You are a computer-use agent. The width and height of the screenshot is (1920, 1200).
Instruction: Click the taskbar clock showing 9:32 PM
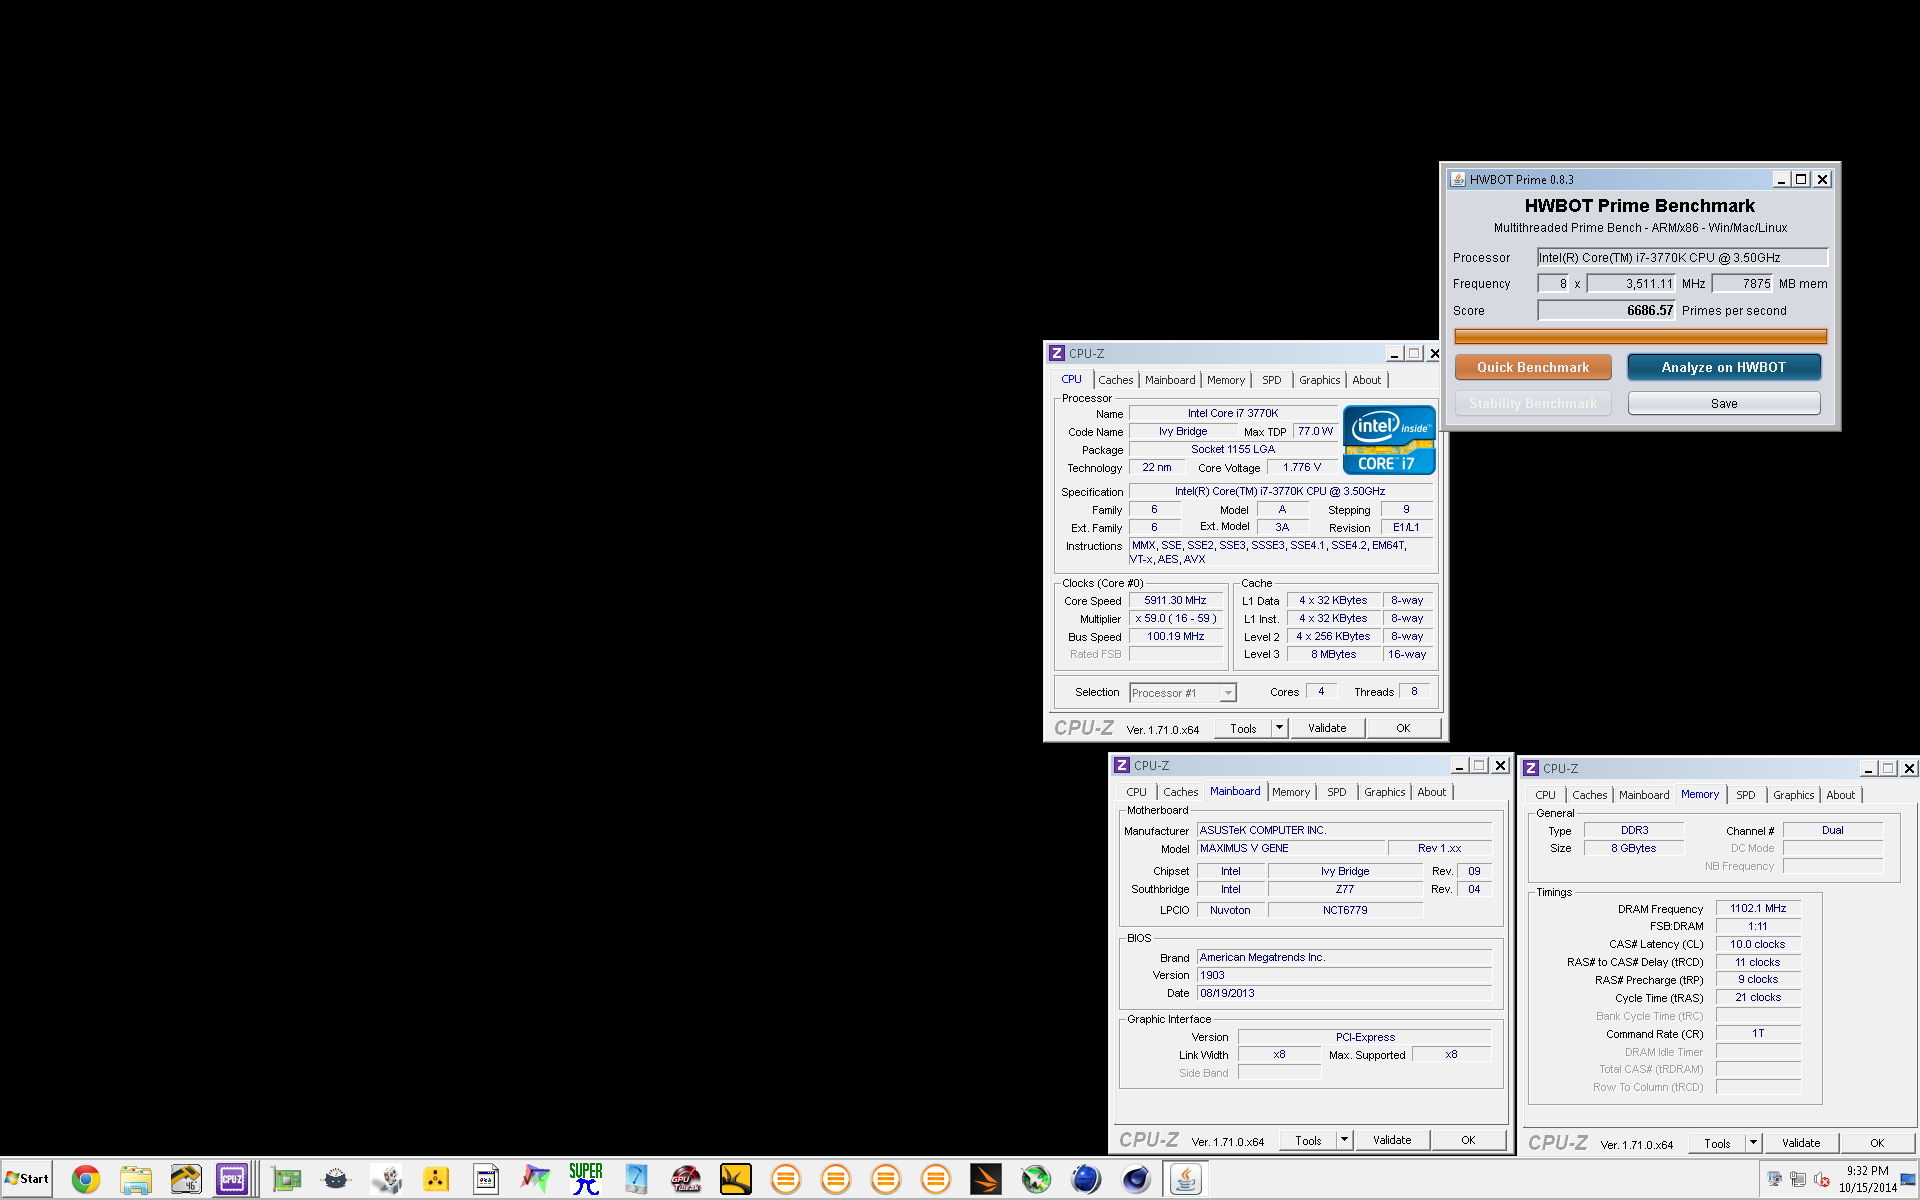point(1867,1179)
